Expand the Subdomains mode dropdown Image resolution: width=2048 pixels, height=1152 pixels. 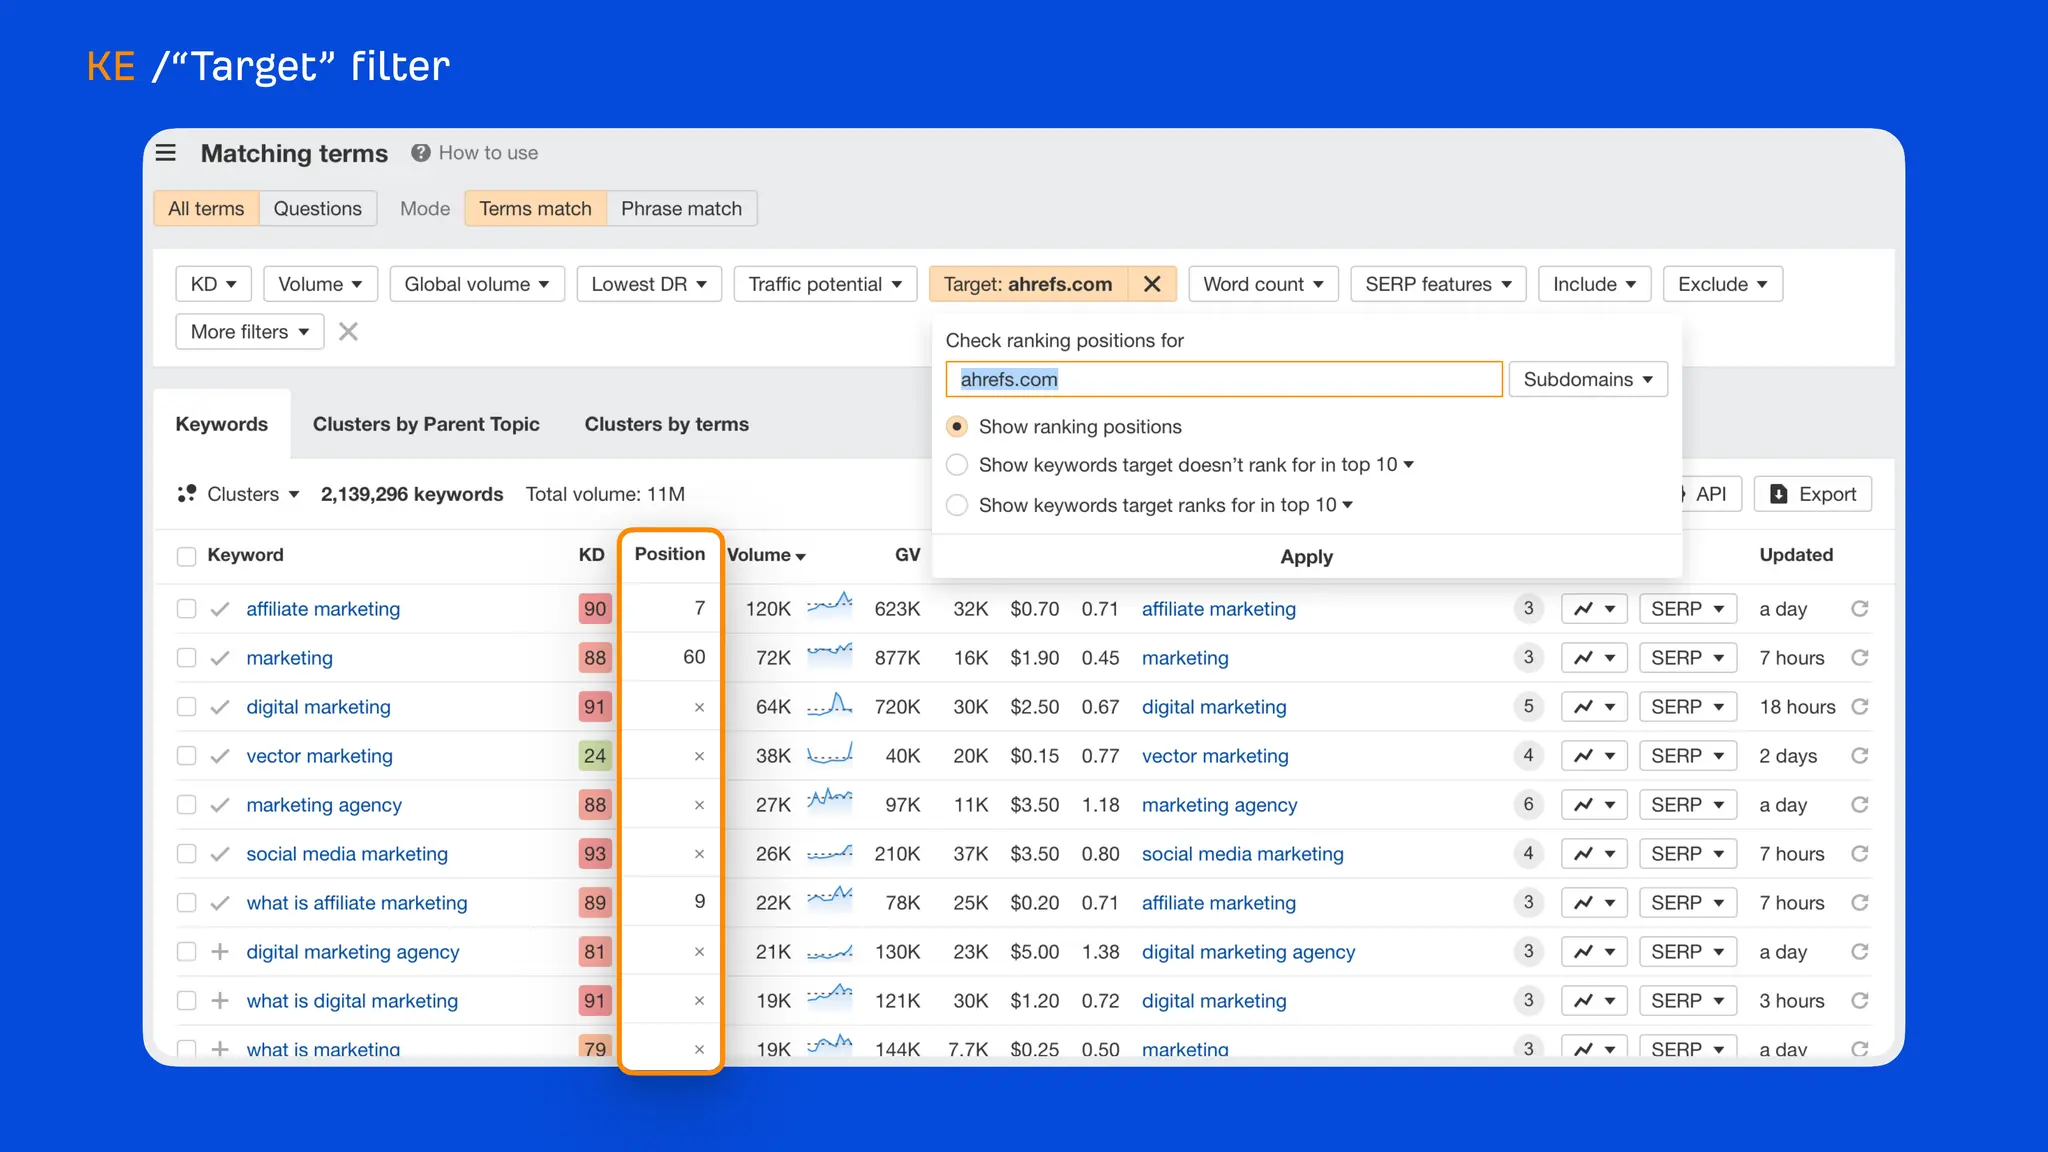[1588, 379]
